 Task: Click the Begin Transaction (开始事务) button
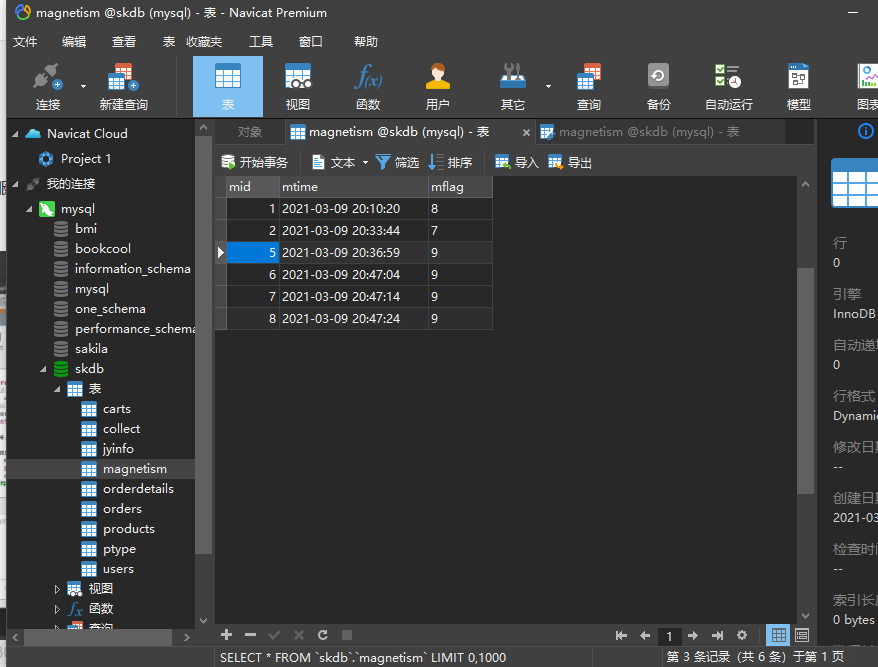[254, 162]
